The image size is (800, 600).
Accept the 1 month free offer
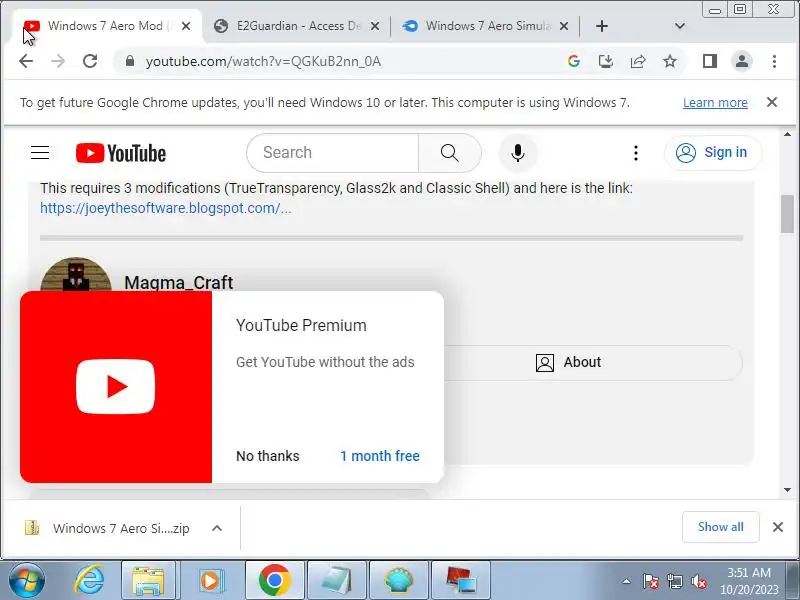pyautogui.click(x=380, y=456)
